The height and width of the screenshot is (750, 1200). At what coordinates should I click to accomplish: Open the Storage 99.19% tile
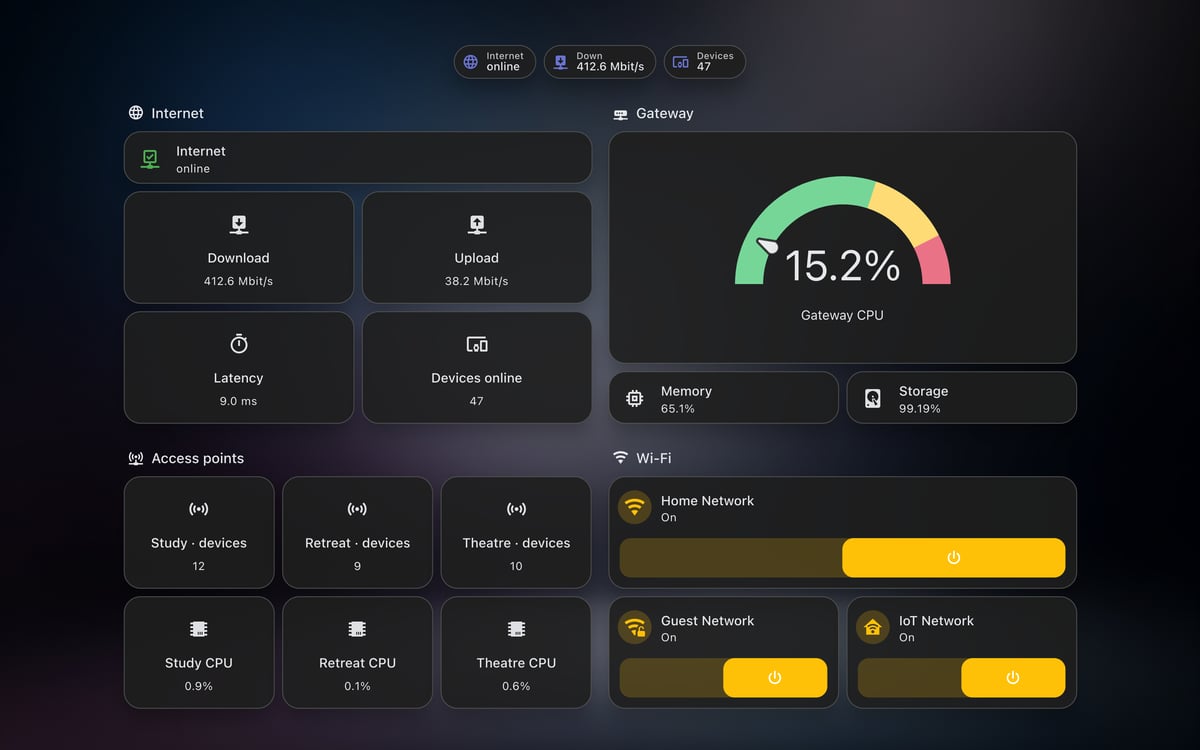pyautogui.click(x=962, y=398)
